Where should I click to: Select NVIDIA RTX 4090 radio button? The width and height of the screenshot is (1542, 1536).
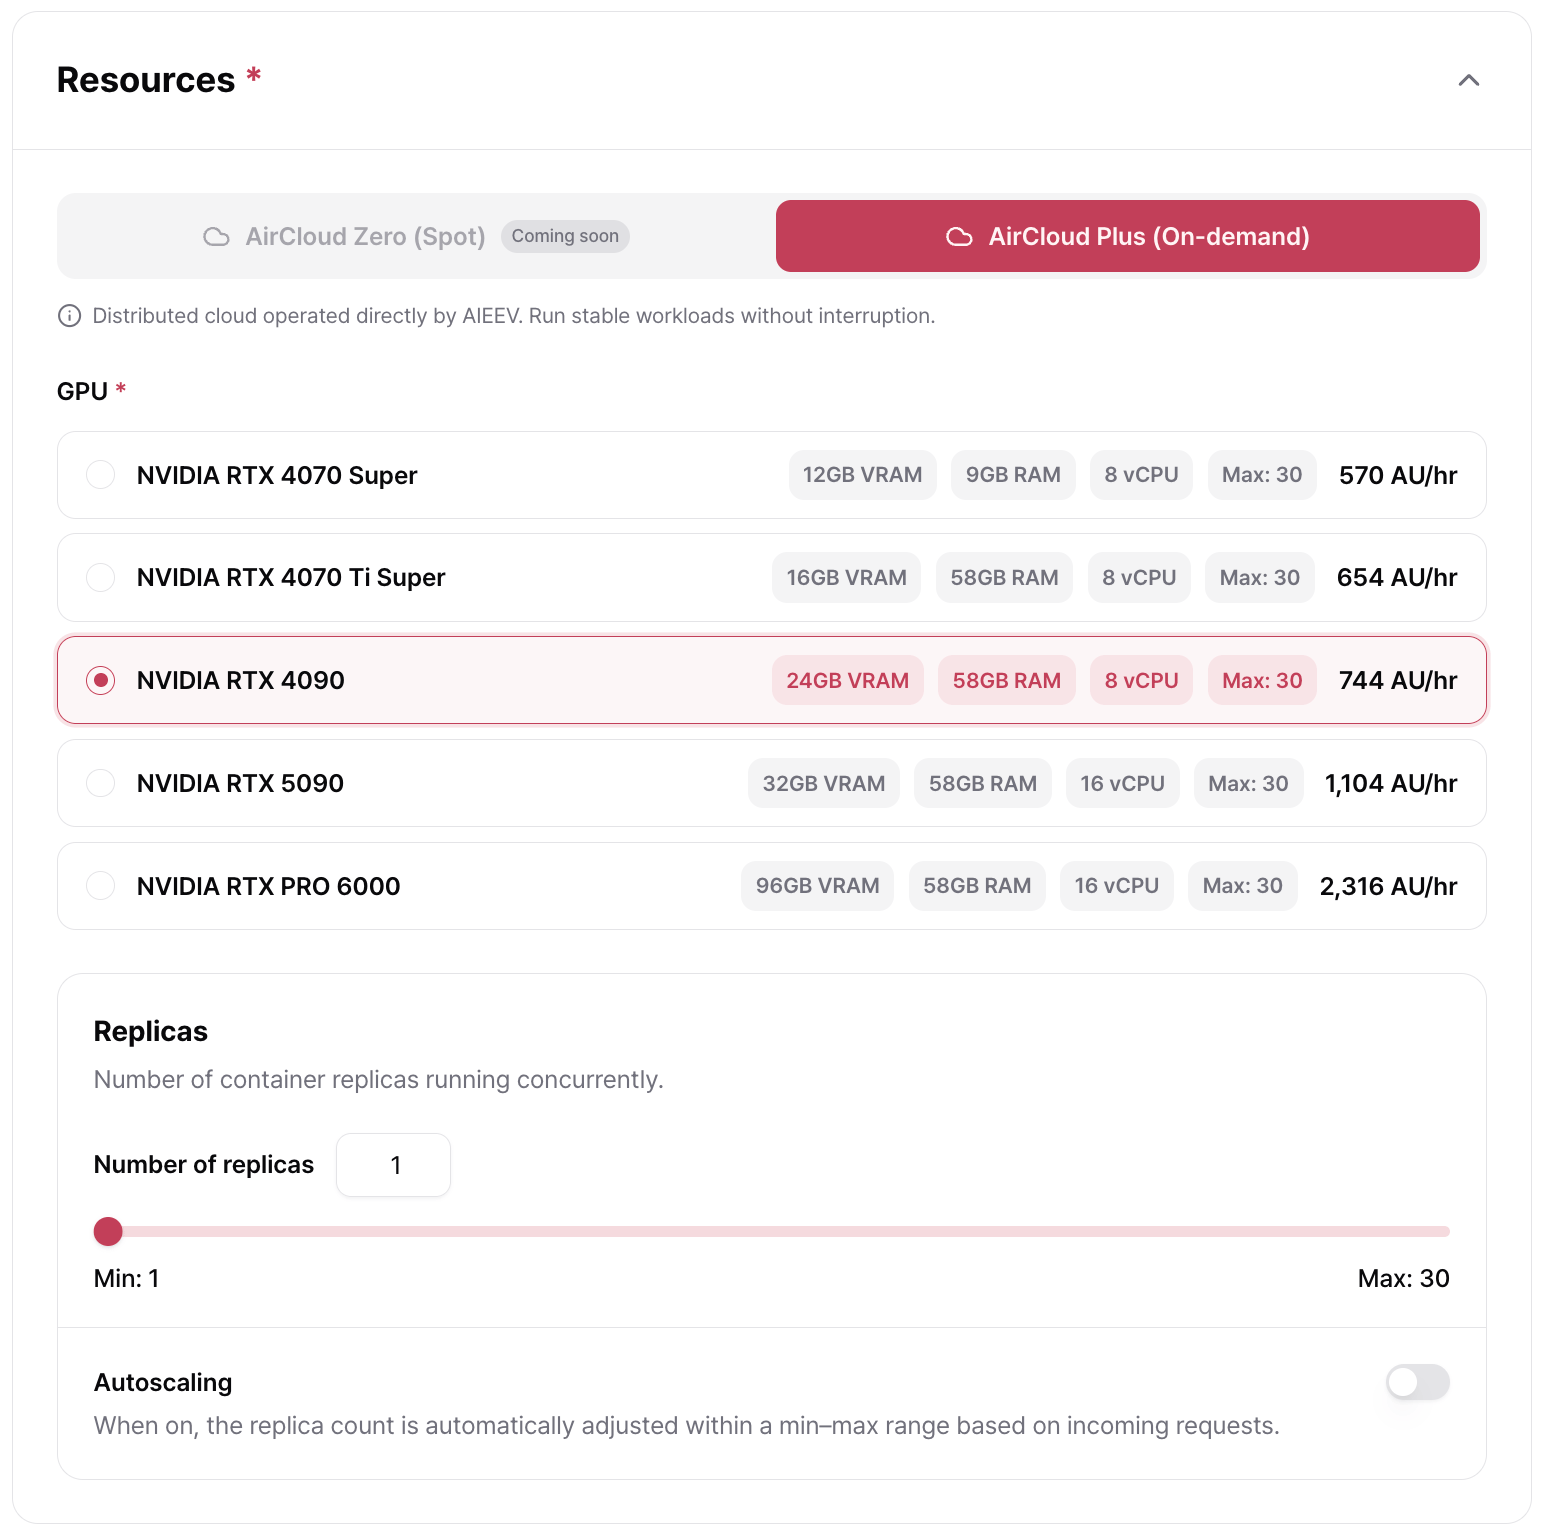[x=100, y=680]
